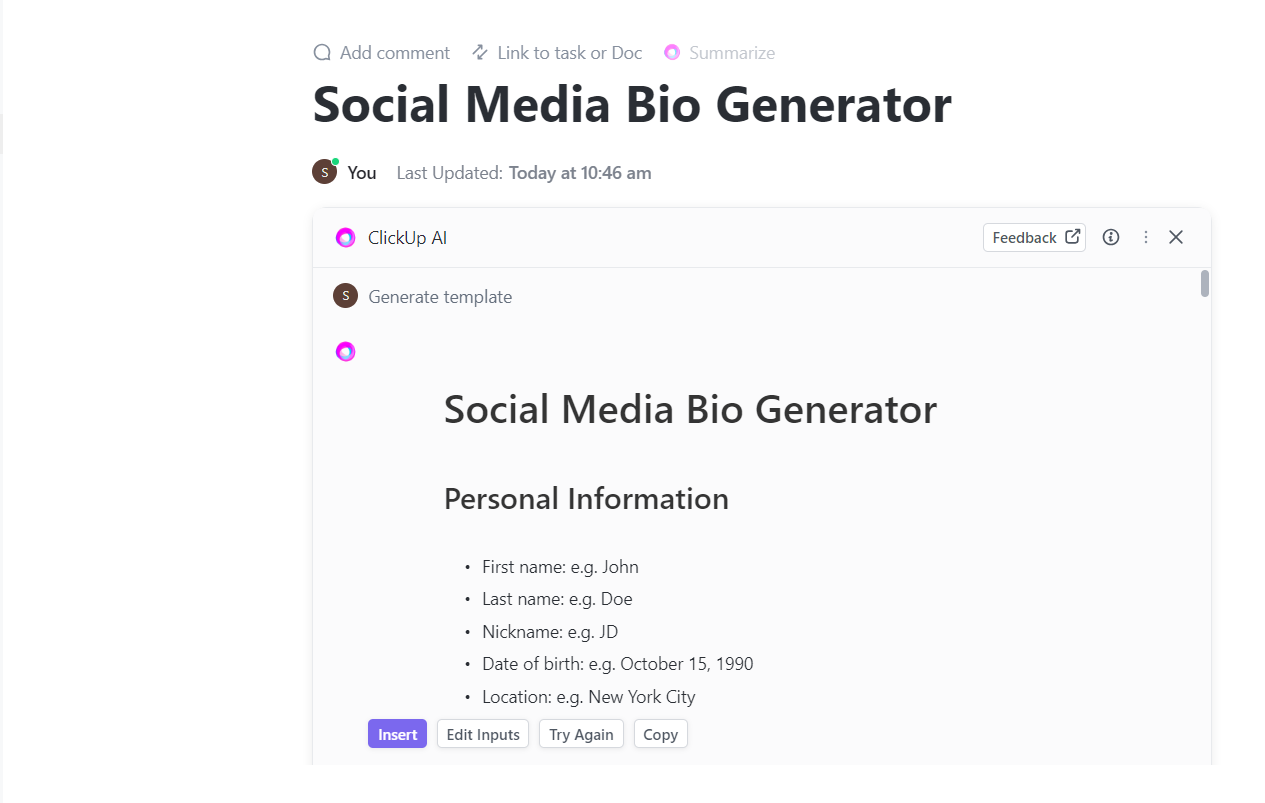Image resolution: width=1265 pixels, height=803 pixels.
Task: Click the Generate template prompt text
Action: tap(440, 297)
